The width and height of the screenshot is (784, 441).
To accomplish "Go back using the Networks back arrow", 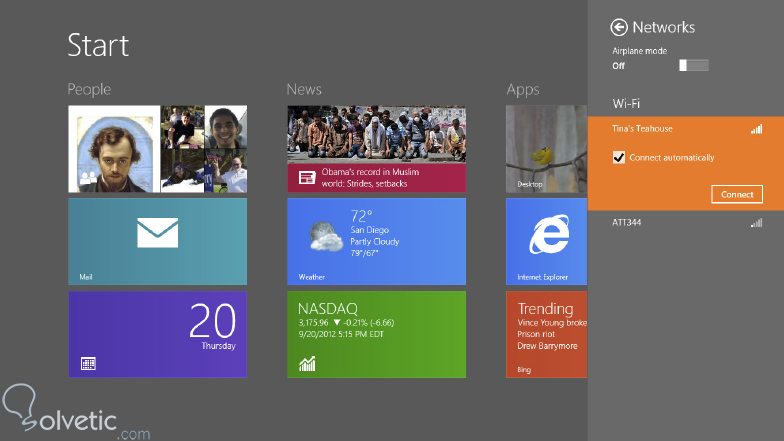I will click(x=619, y=28).
